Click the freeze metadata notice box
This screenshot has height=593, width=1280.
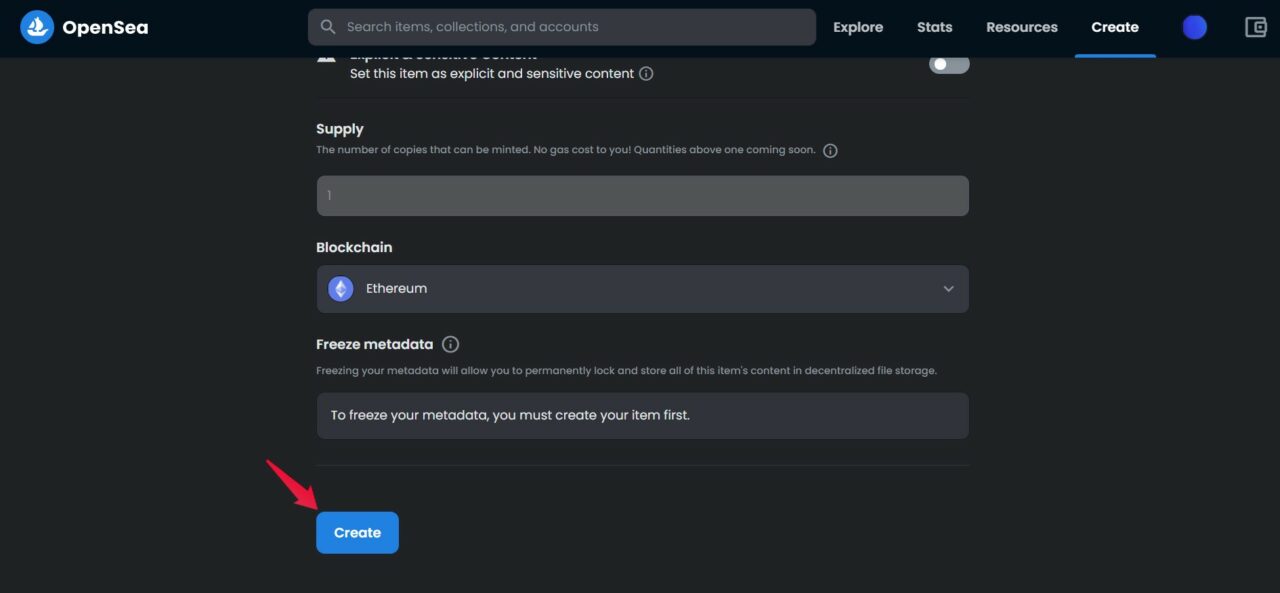click(642, 415)
